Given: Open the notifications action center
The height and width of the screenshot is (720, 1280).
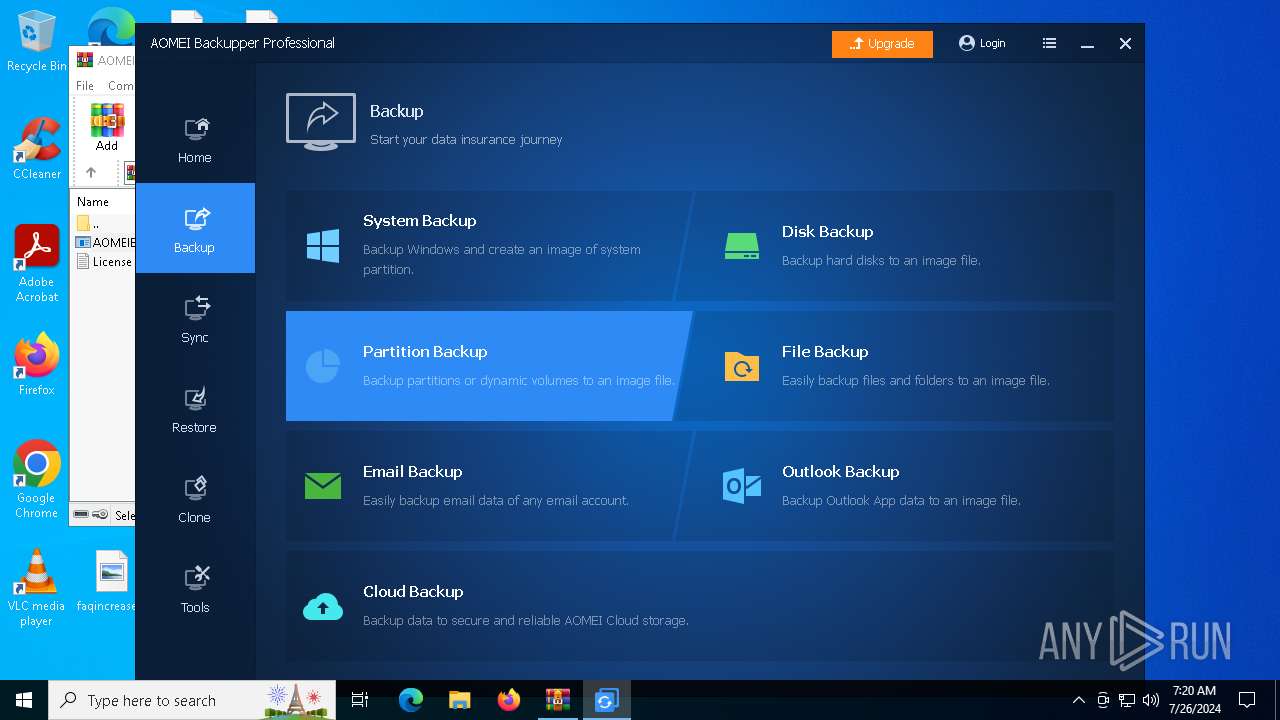Looking at the screenshot, I should tap(1247, 701).
